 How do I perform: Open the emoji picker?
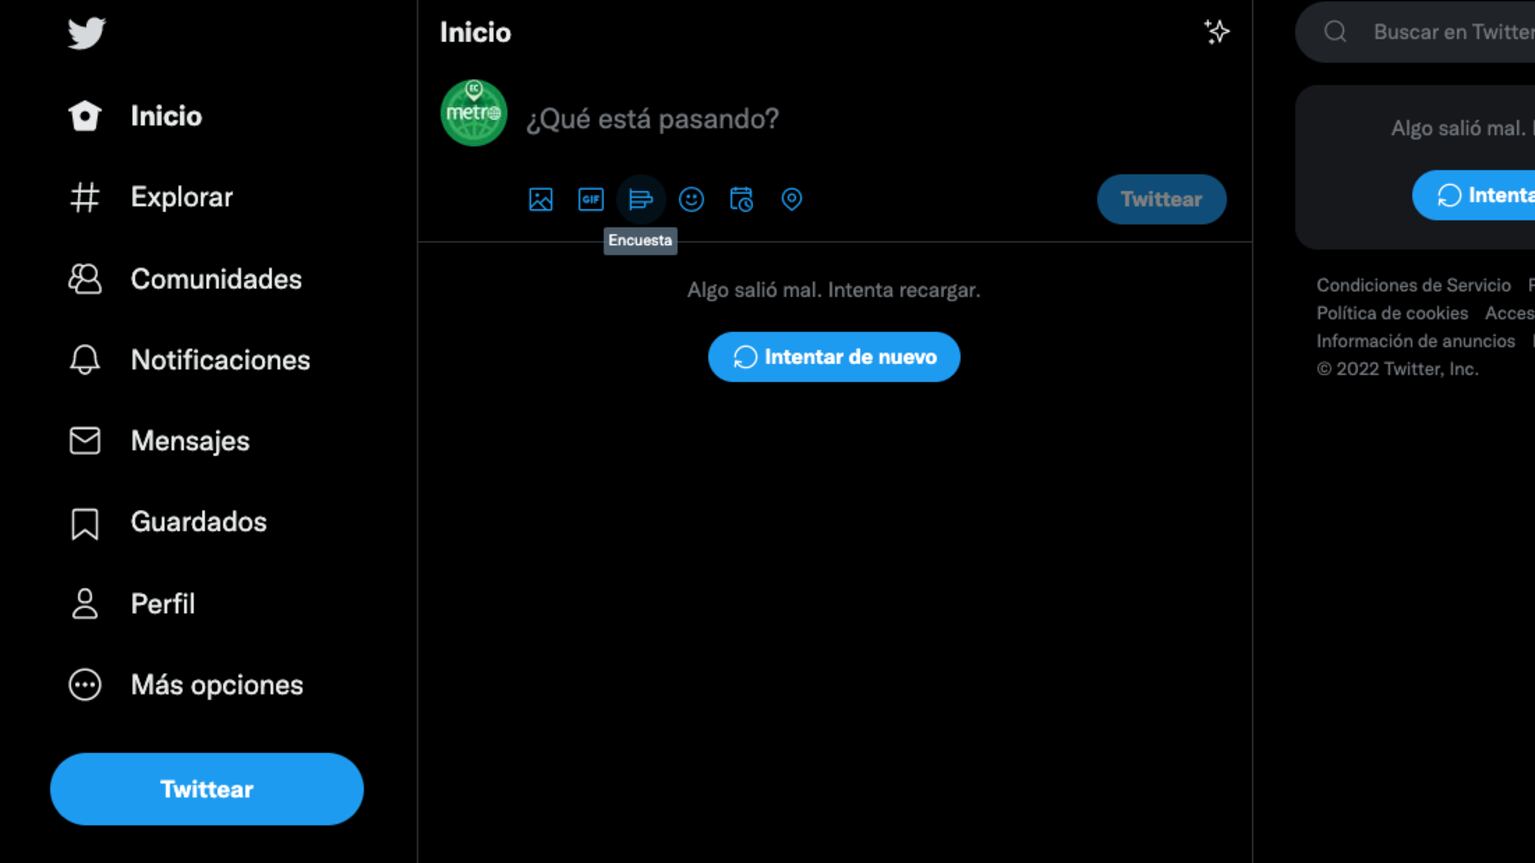(691, 199)
